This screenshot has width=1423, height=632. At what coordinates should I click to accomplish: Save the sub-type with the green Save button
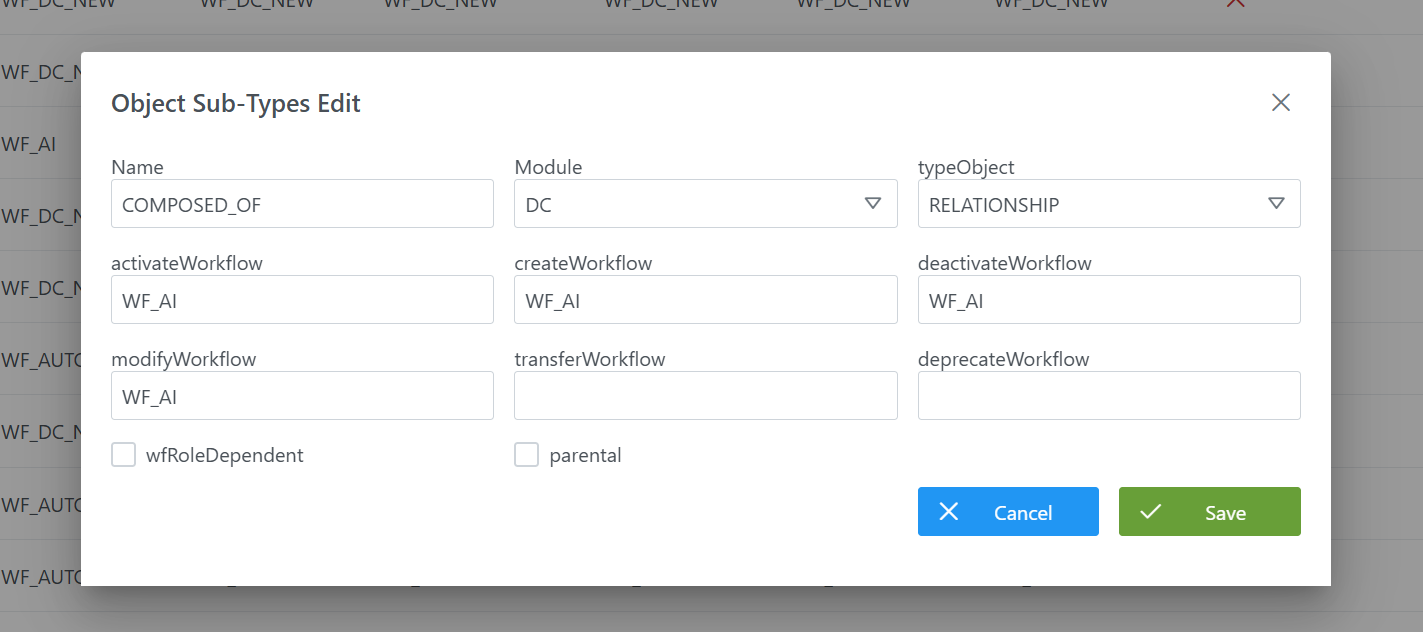1209,512
